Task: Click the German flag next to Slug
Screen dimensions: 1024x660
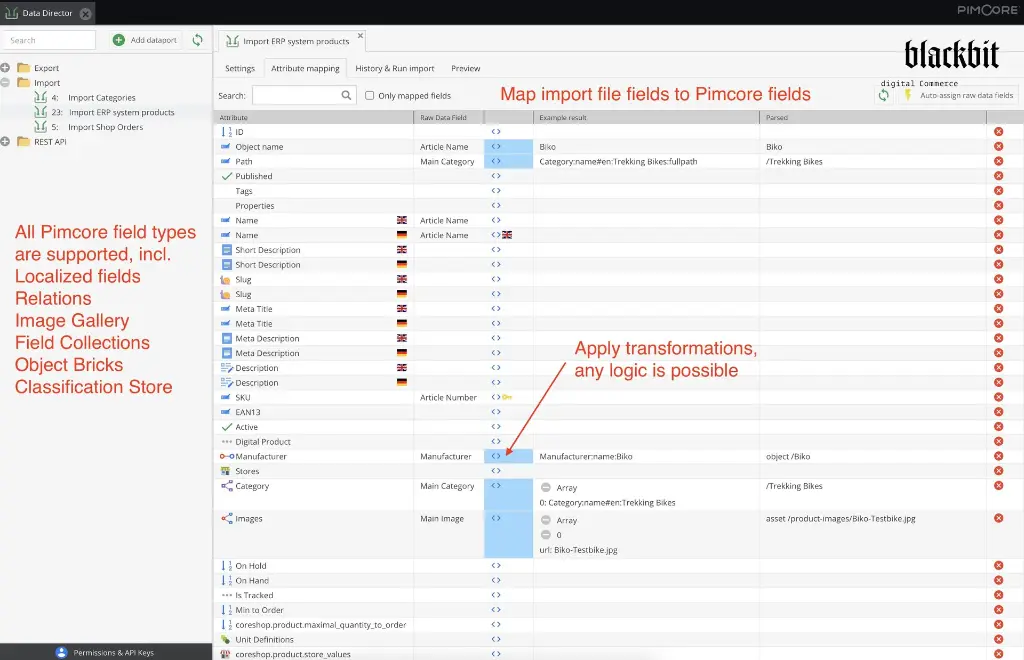Action: click(x=402, y=294)
